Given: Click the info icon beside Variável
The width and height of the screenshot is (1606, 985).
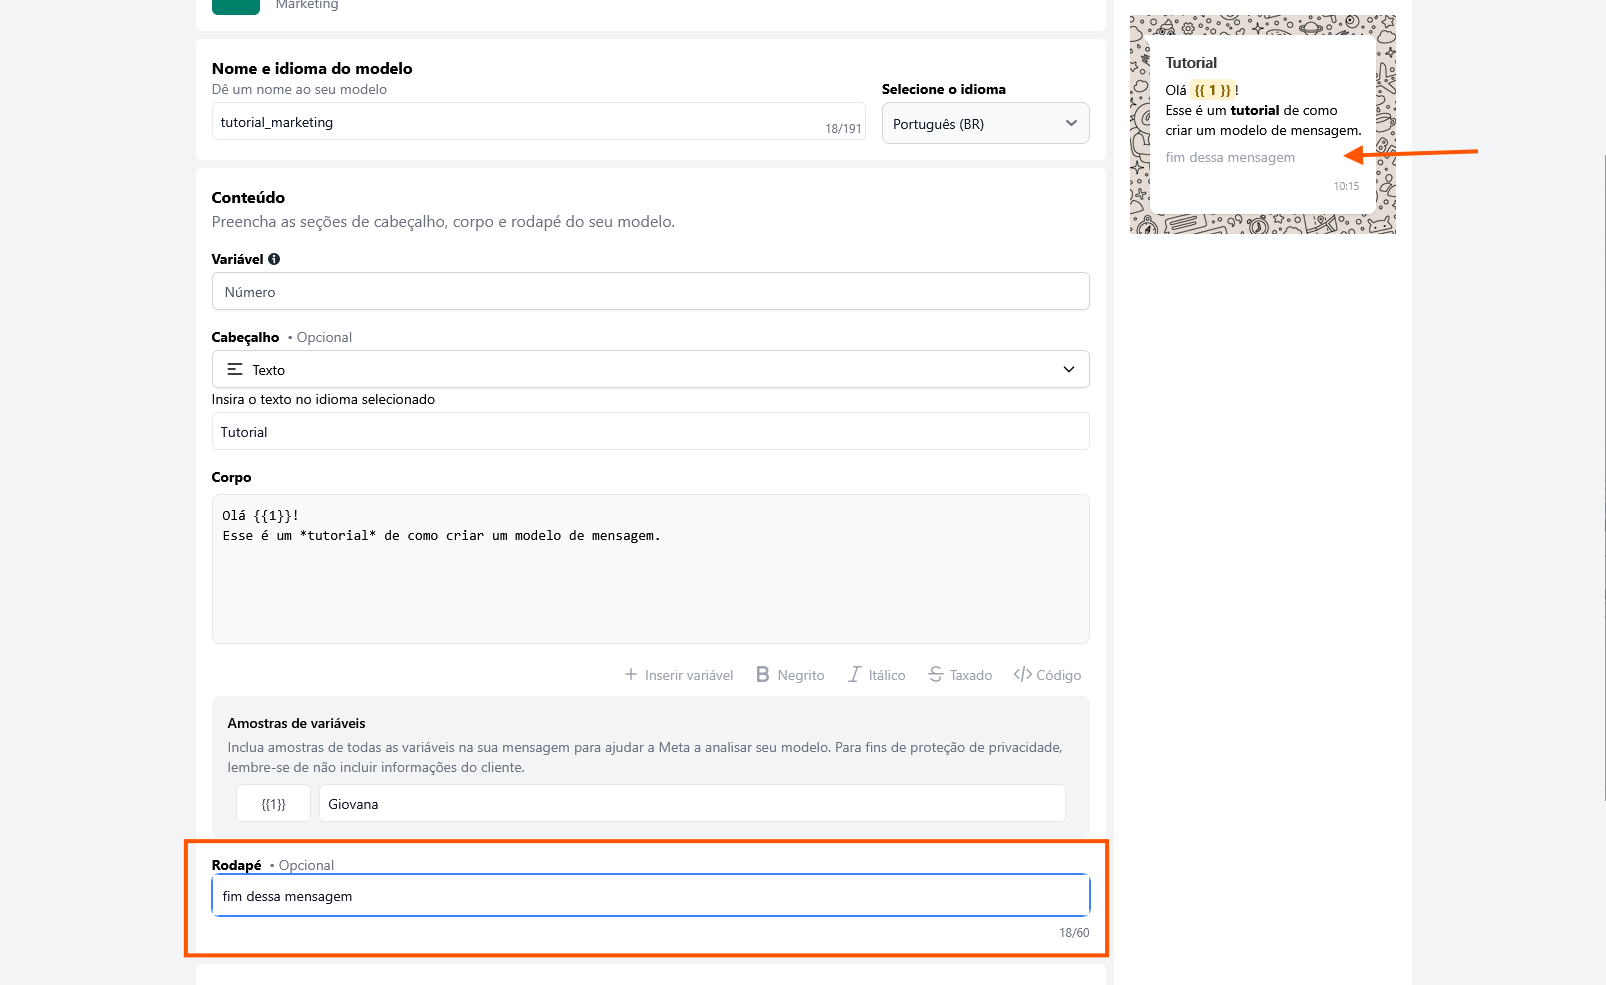Looking at the screenshot, I should point(274,259).
